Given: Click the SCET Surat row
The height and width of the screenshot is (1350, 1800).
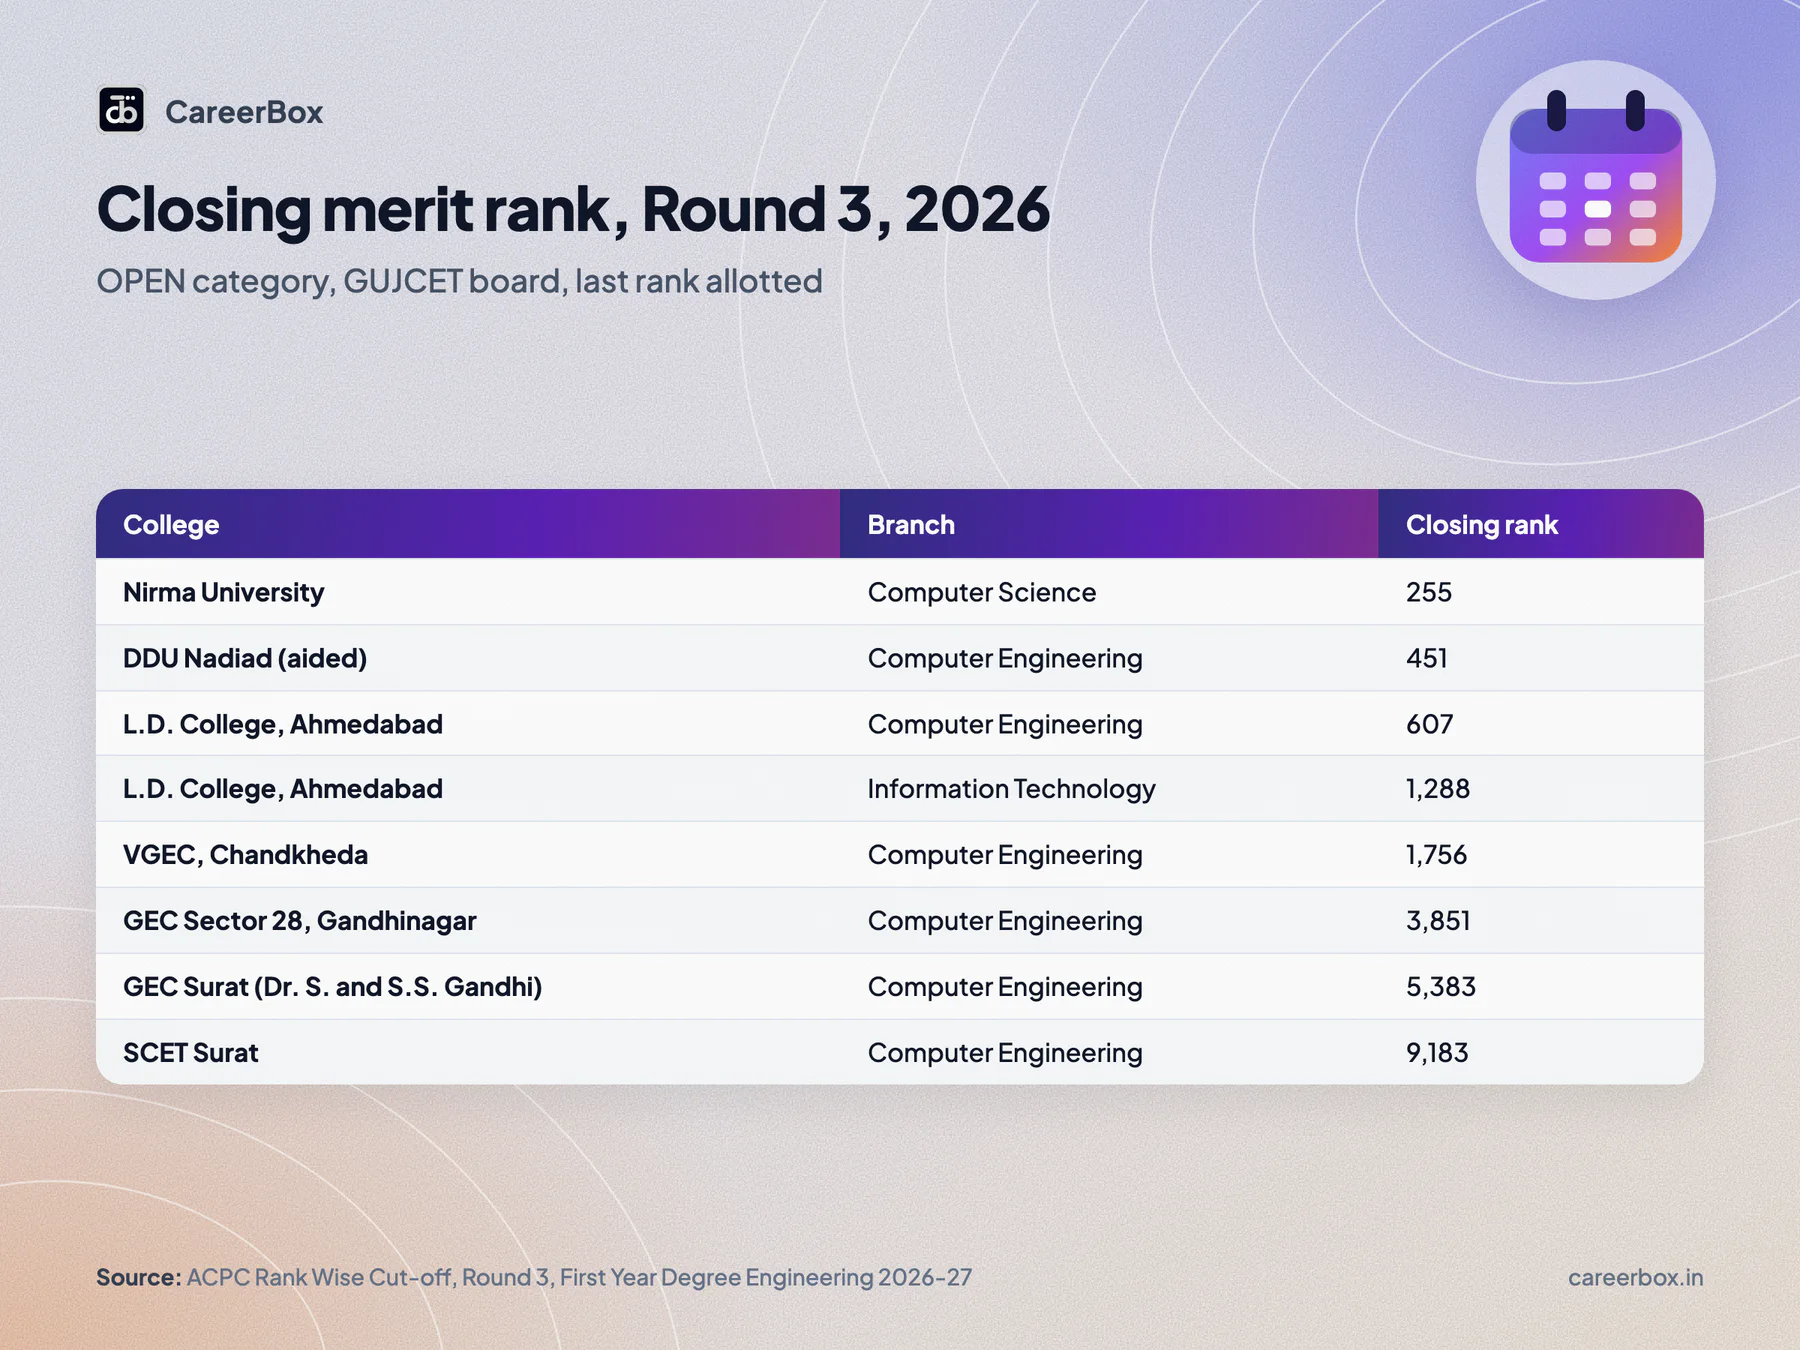Looking at the screenshot, I should (x=900, y=1052).
